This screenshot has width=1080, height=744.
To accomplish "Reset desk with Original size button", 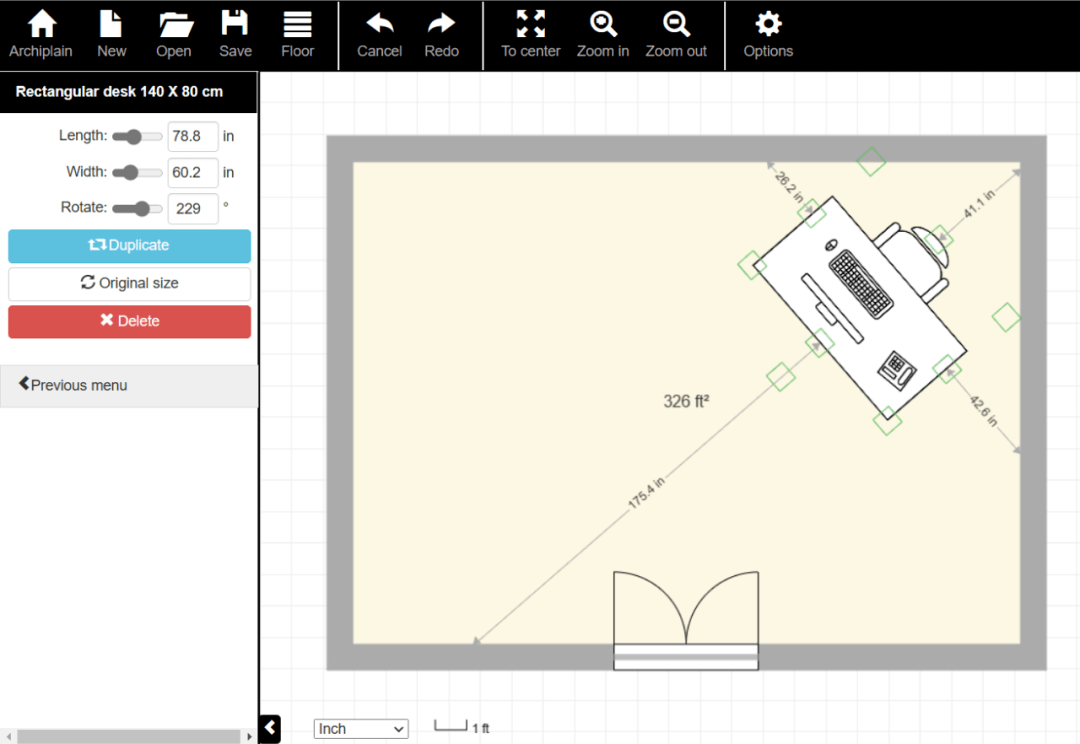I will [129, 283].
